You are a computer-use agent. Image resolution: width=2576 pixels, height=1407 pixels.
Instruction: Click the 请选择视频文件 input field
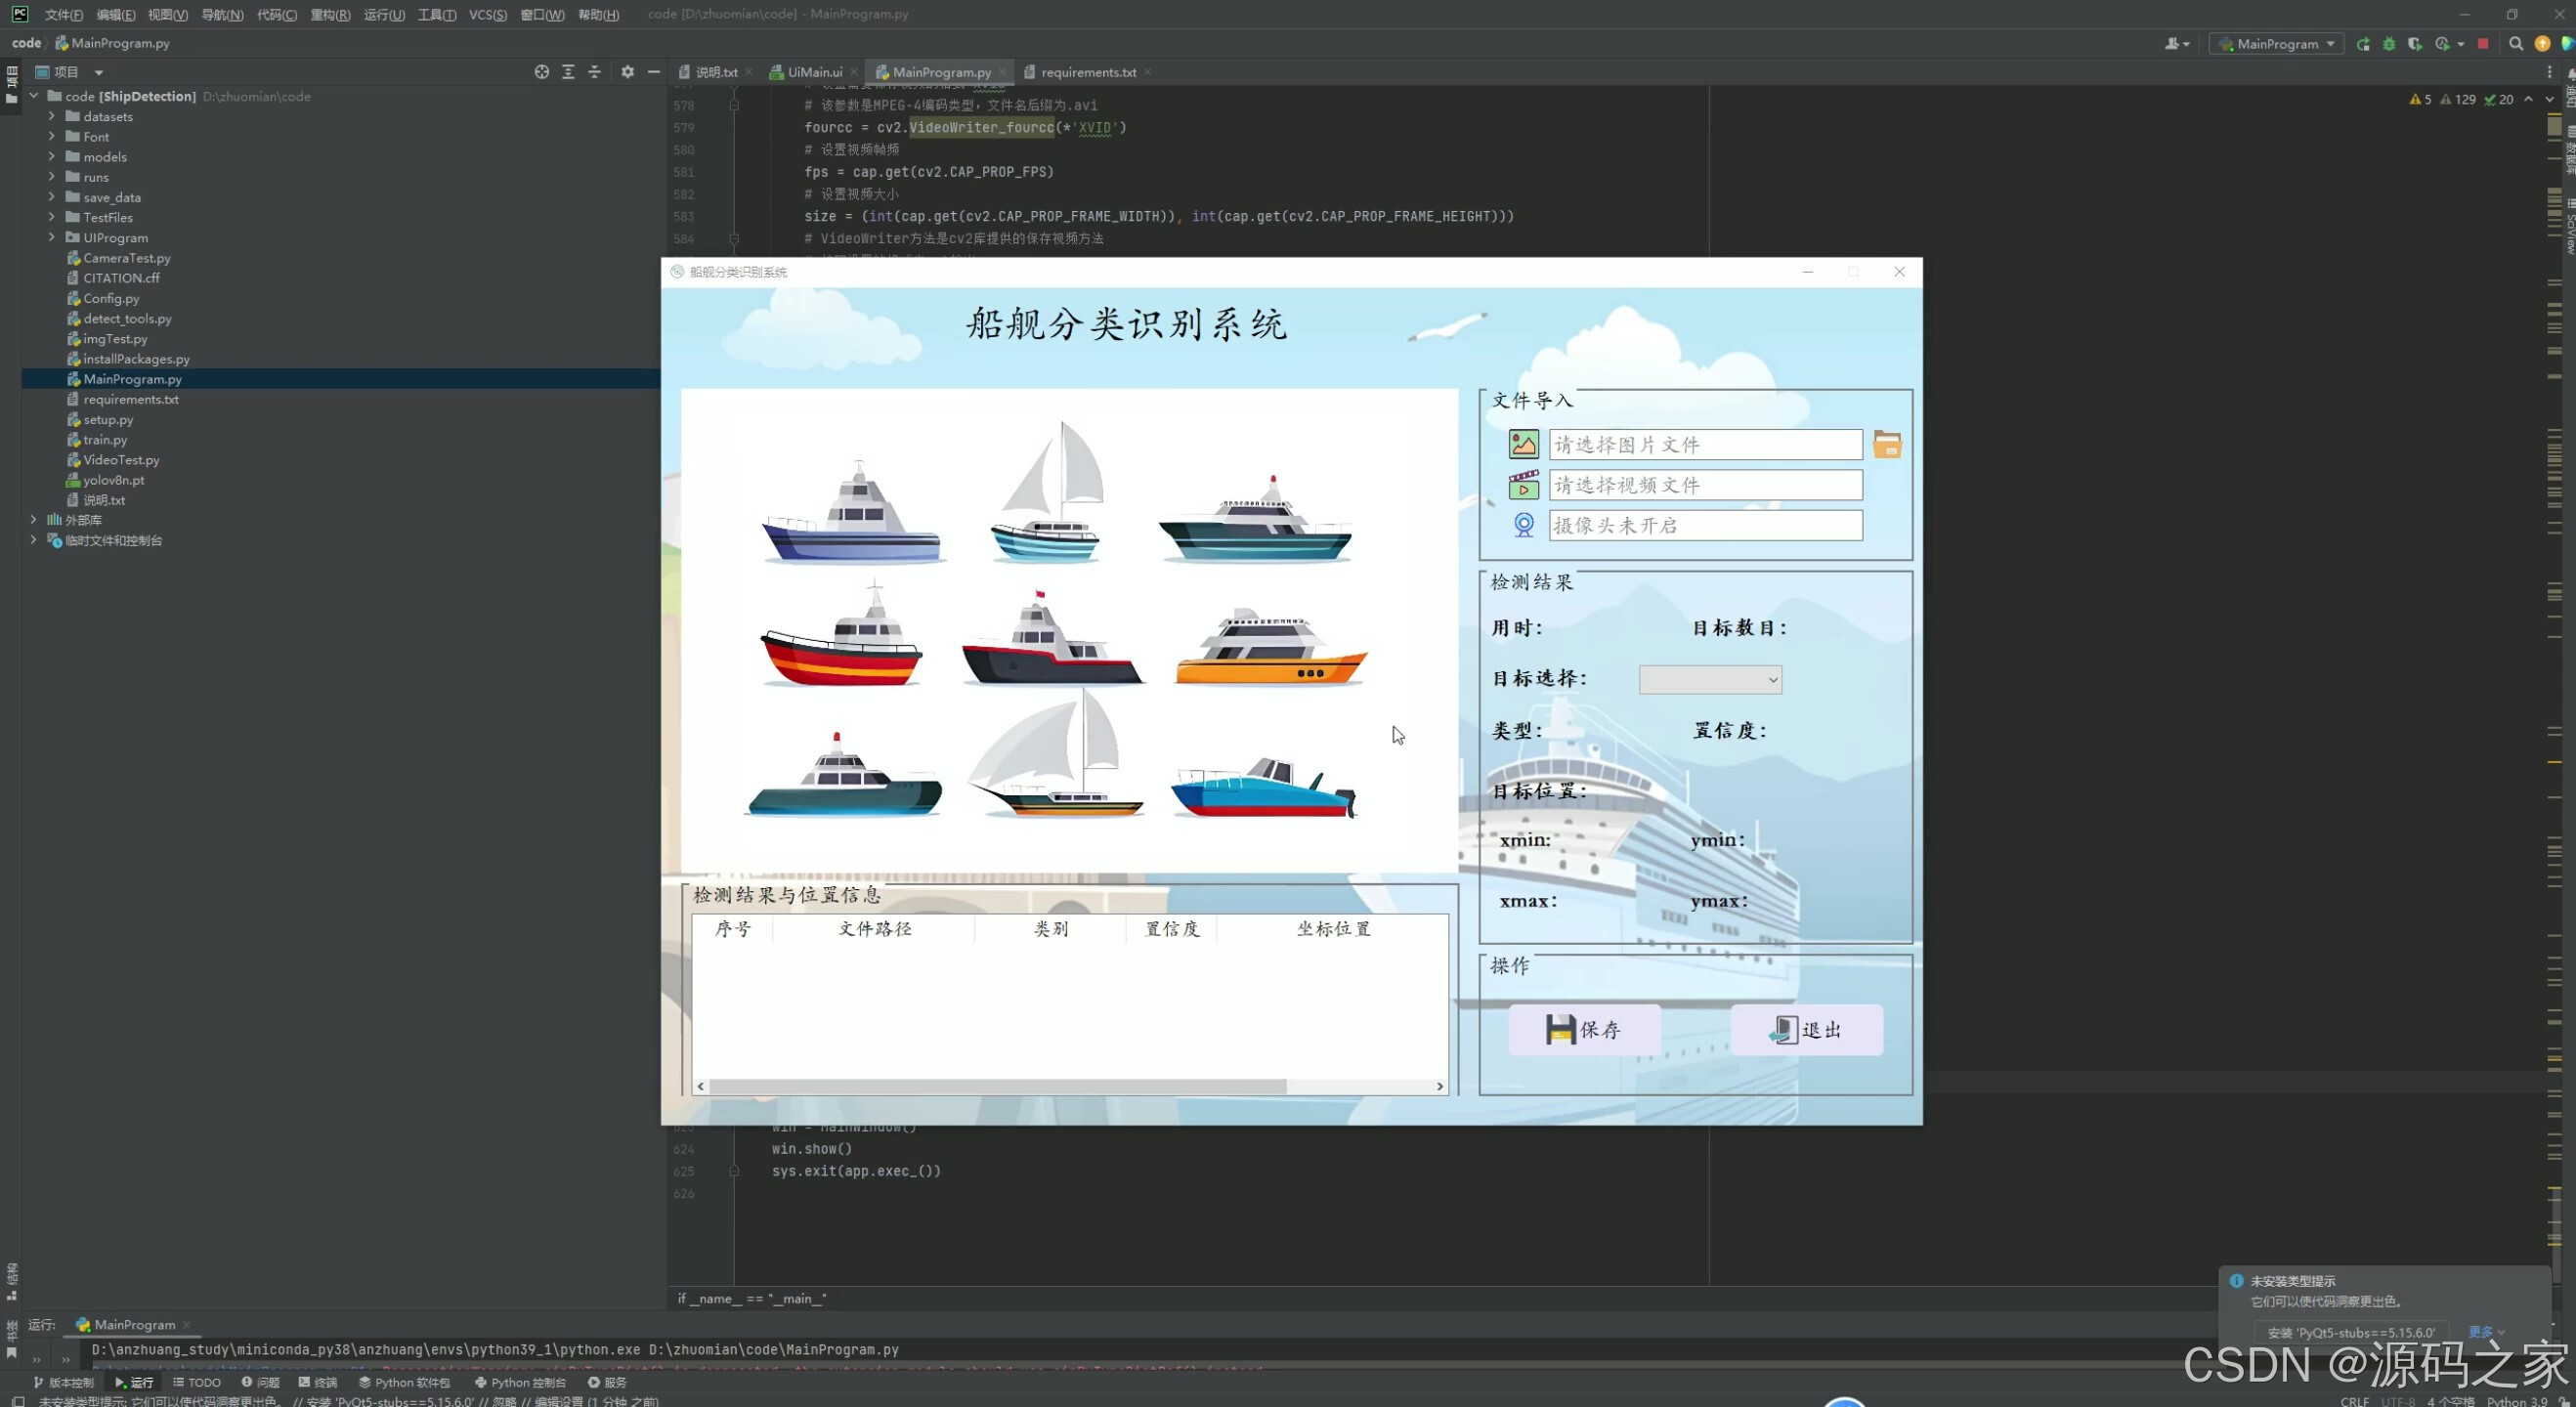click(1705, 485)
